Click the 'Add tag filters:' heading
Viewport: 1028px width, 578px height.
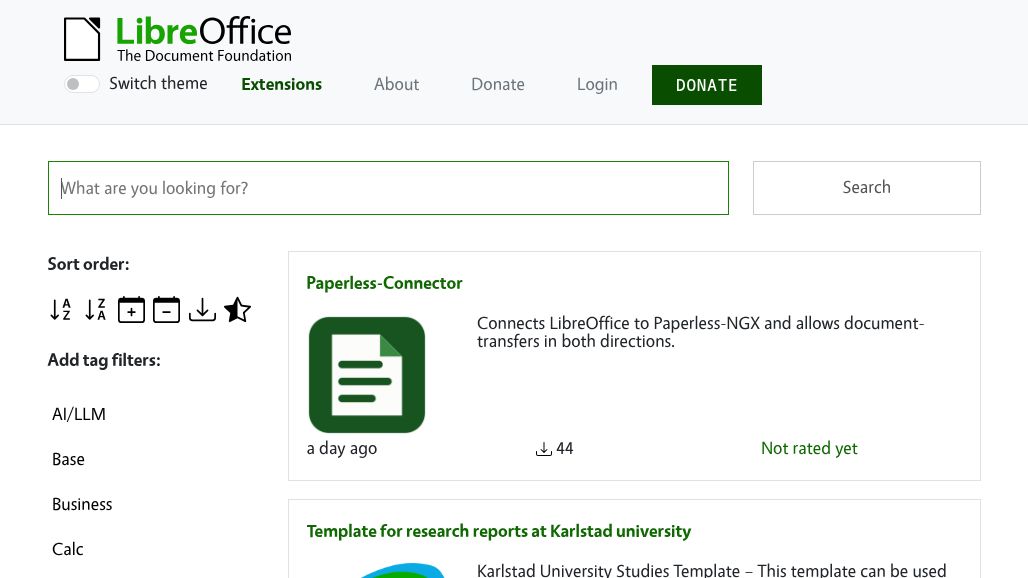(104, 360)
